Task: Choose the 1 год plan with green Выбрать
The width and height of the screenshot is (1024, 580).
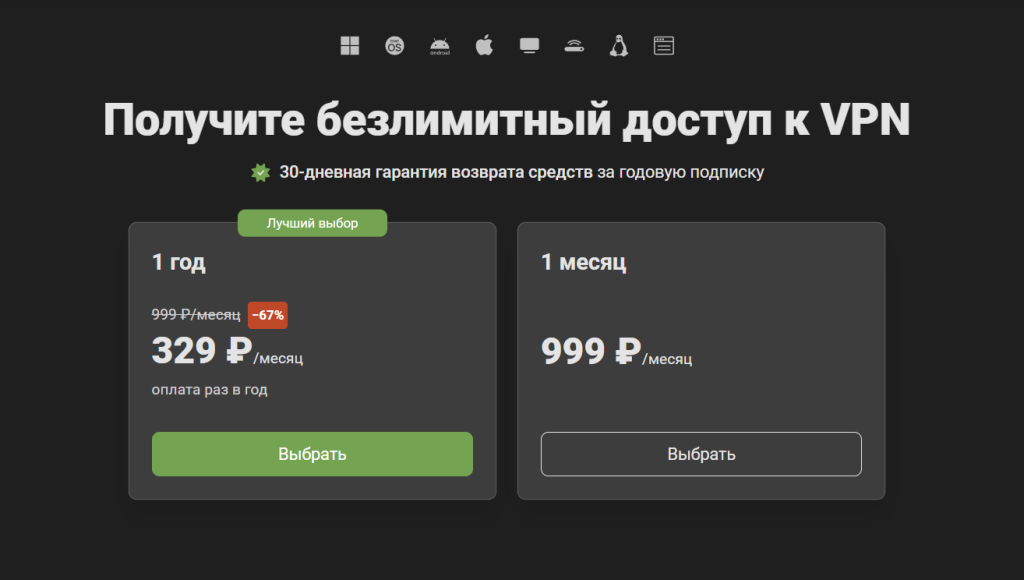Action: pos(312,454)
